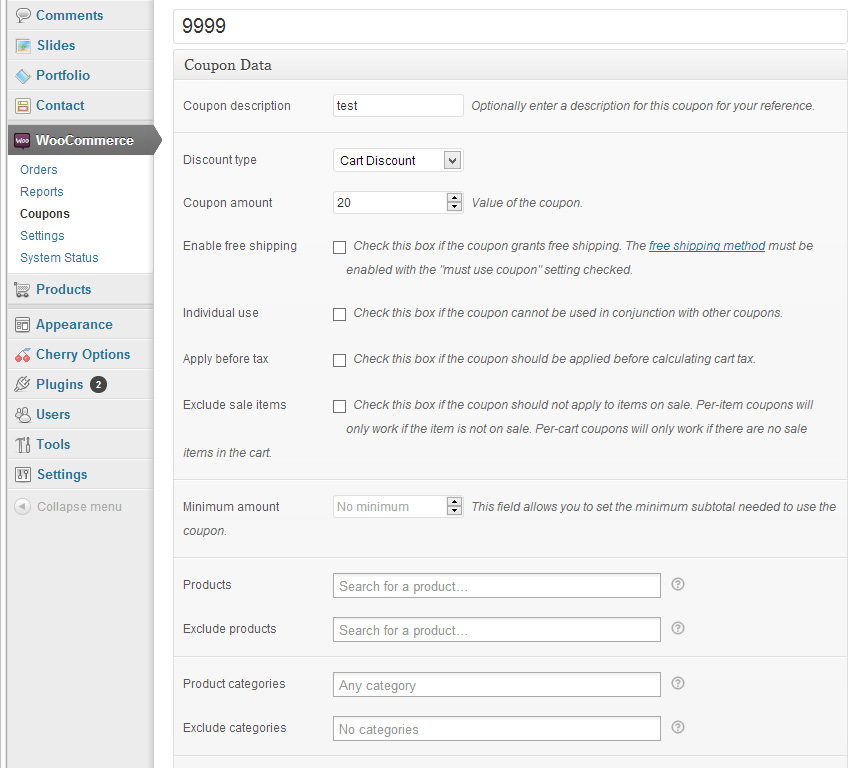Viewport: 852px width, 768px height.
Task: Open the Discount type dropdown
Action: [398, 160]
